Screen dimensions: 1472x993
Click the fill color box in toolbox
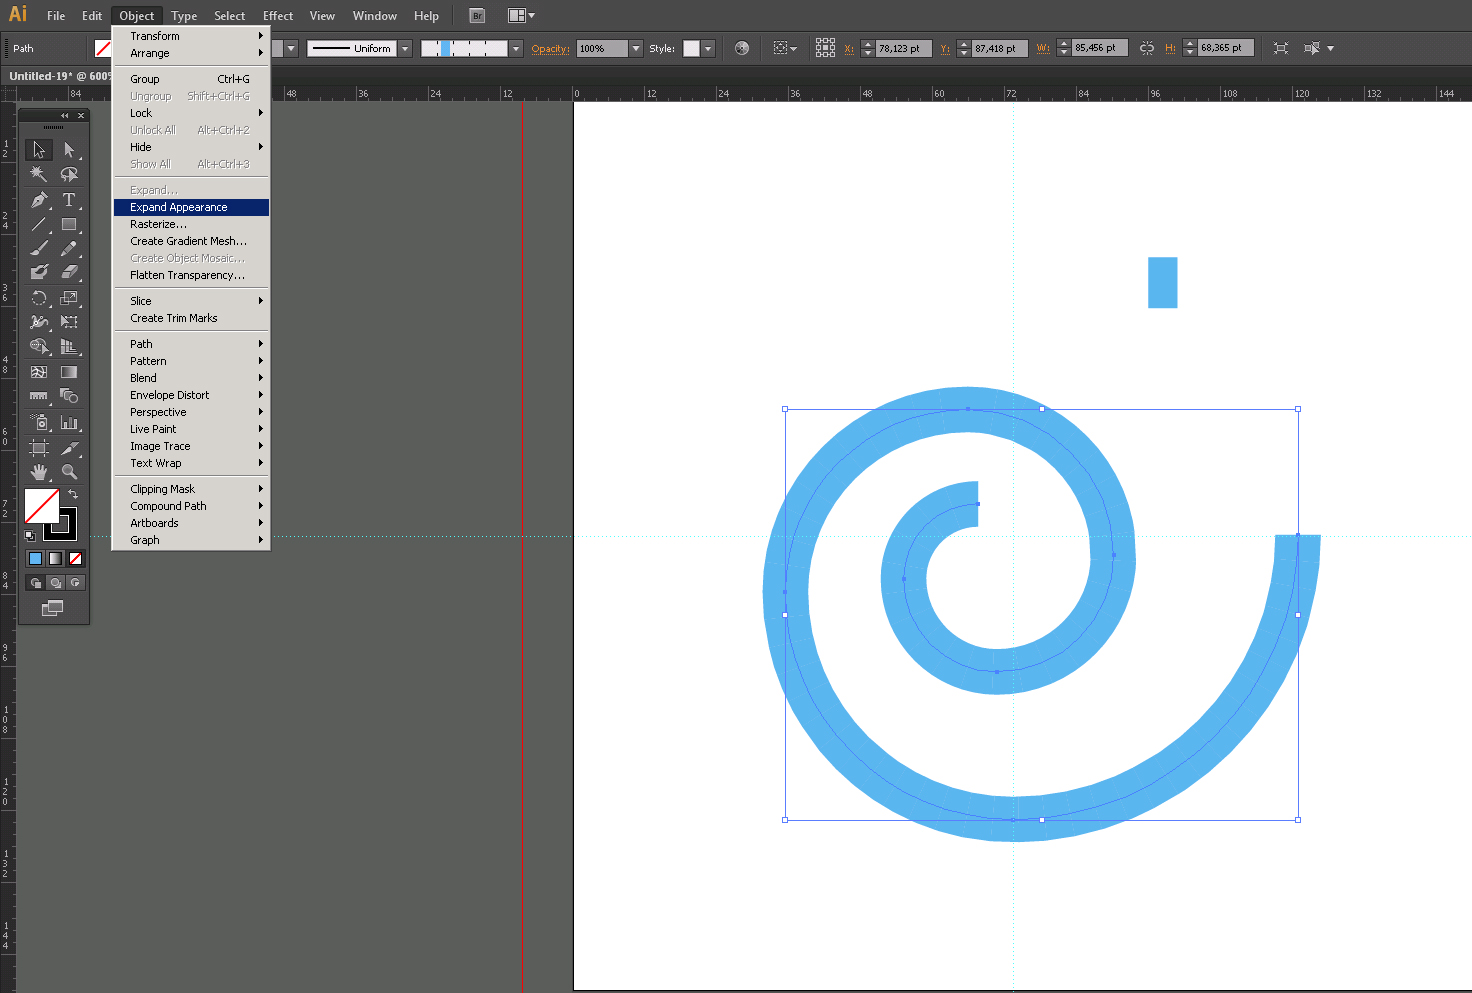tap(41, 506)
